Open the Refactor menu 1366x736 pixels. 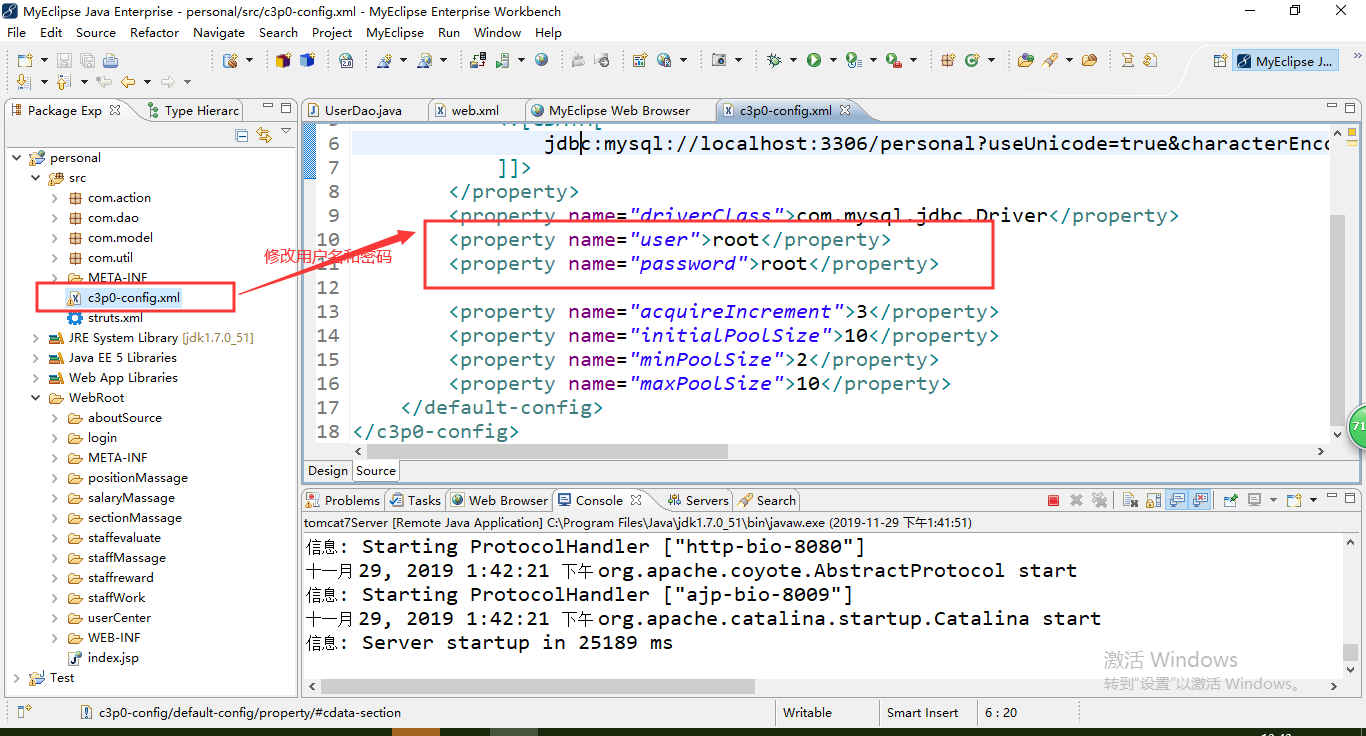pos(154,32)
